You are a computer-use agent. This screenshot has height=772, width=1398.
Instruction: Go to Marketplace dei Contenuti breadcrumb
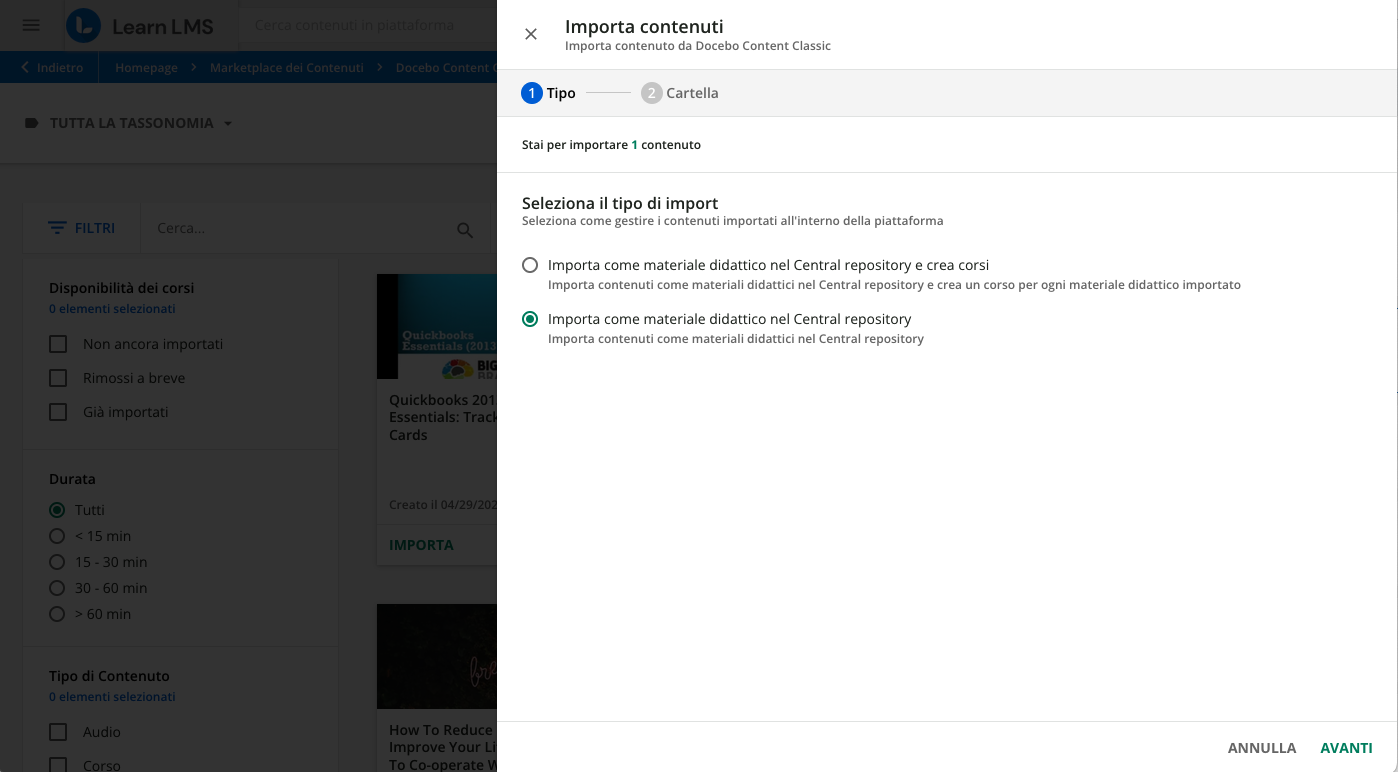coord(287,68)
